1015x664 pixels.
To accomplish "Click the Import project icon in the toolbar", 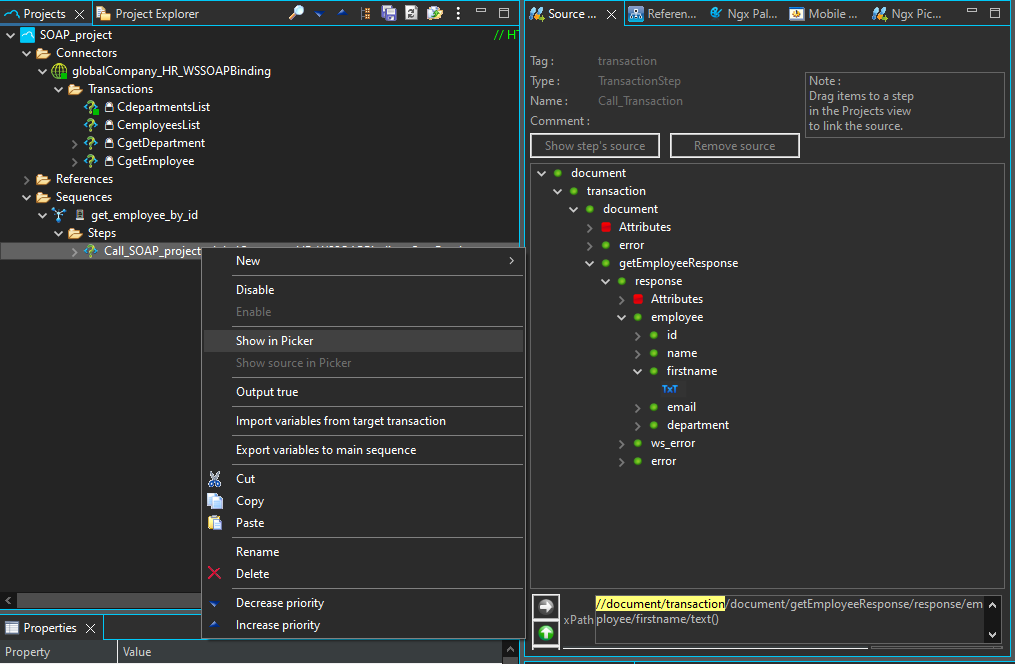I will 435,14.
